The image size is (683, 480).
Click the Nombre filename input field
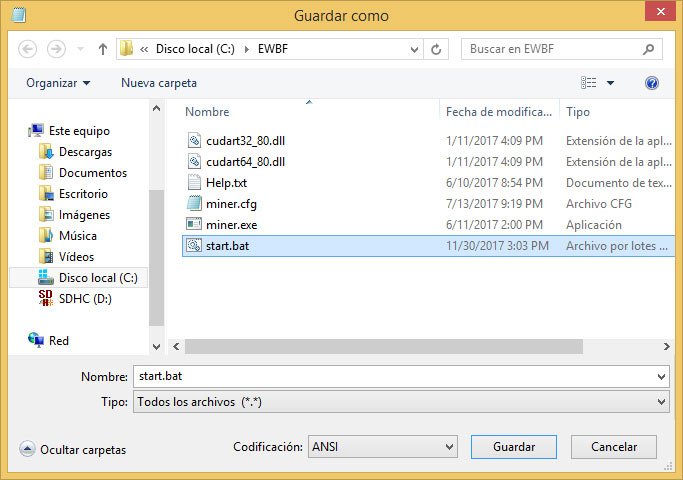pos(396,376)
